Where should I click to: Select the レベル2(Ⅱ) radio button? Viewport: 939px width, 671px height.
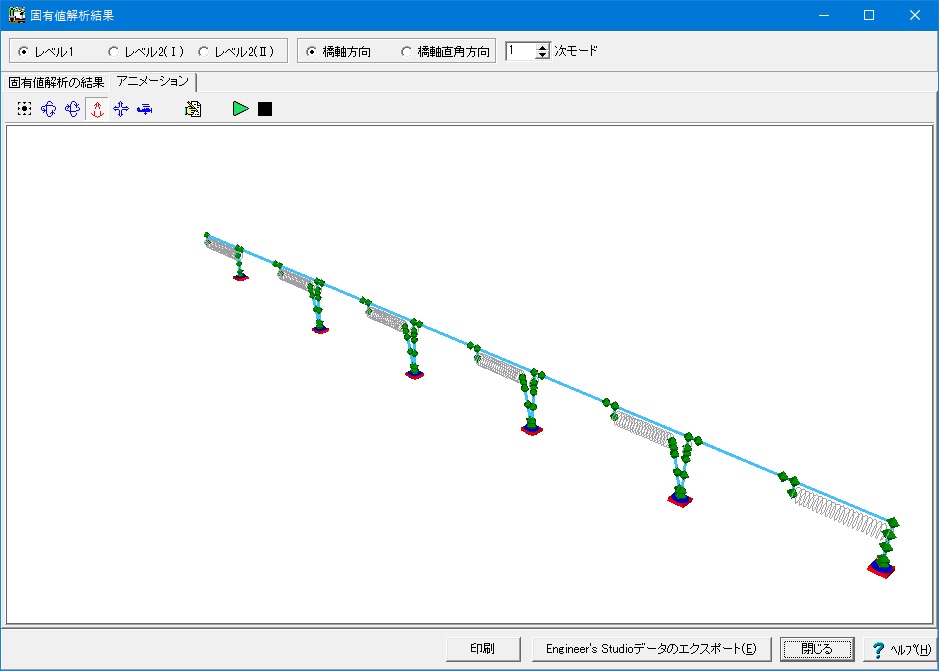pyautogui.click(x=203, y=52)
